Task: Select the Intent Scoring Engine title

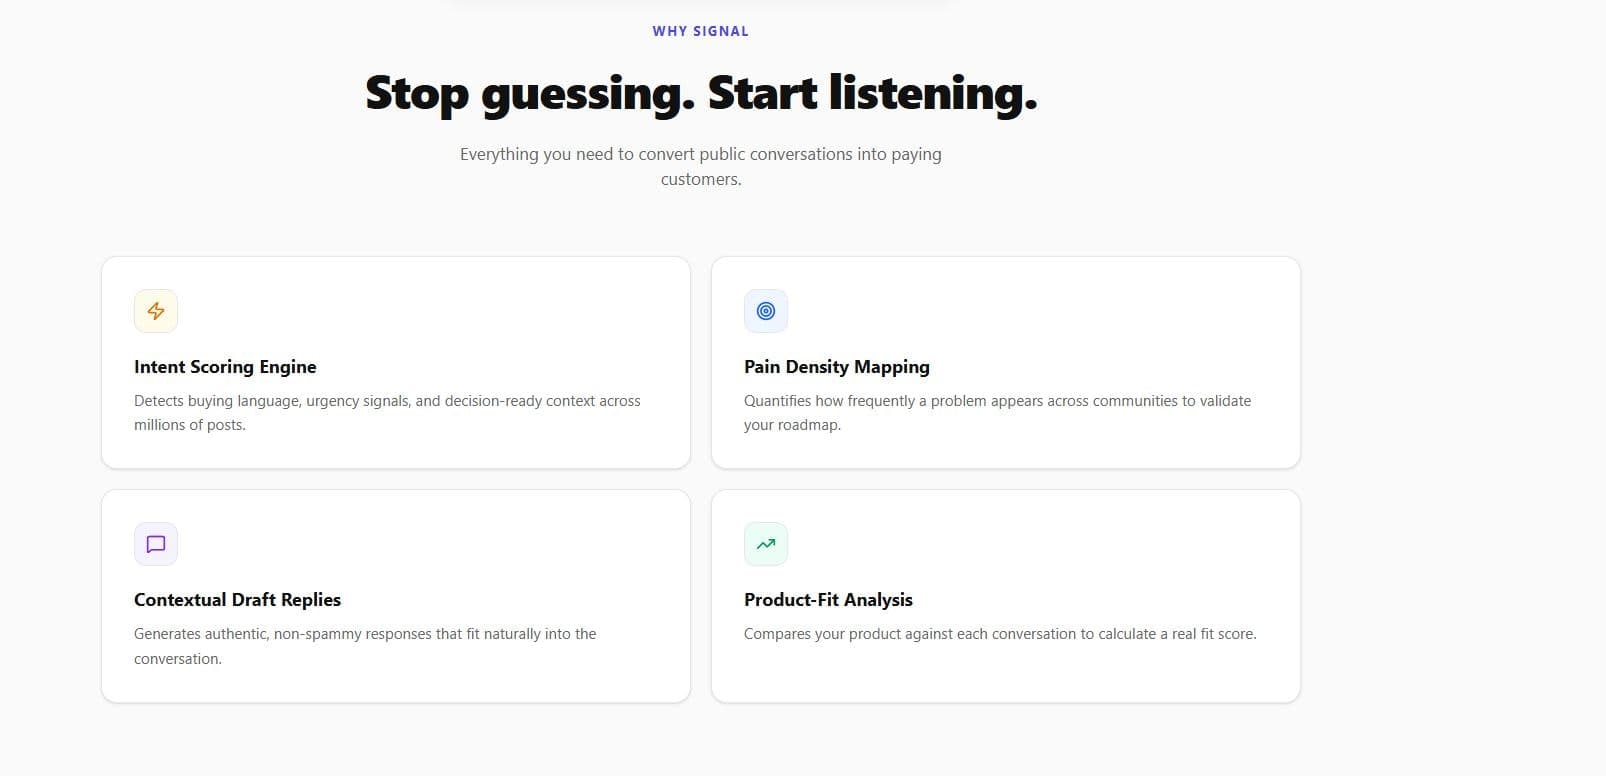Action: [x=225, y=367]
